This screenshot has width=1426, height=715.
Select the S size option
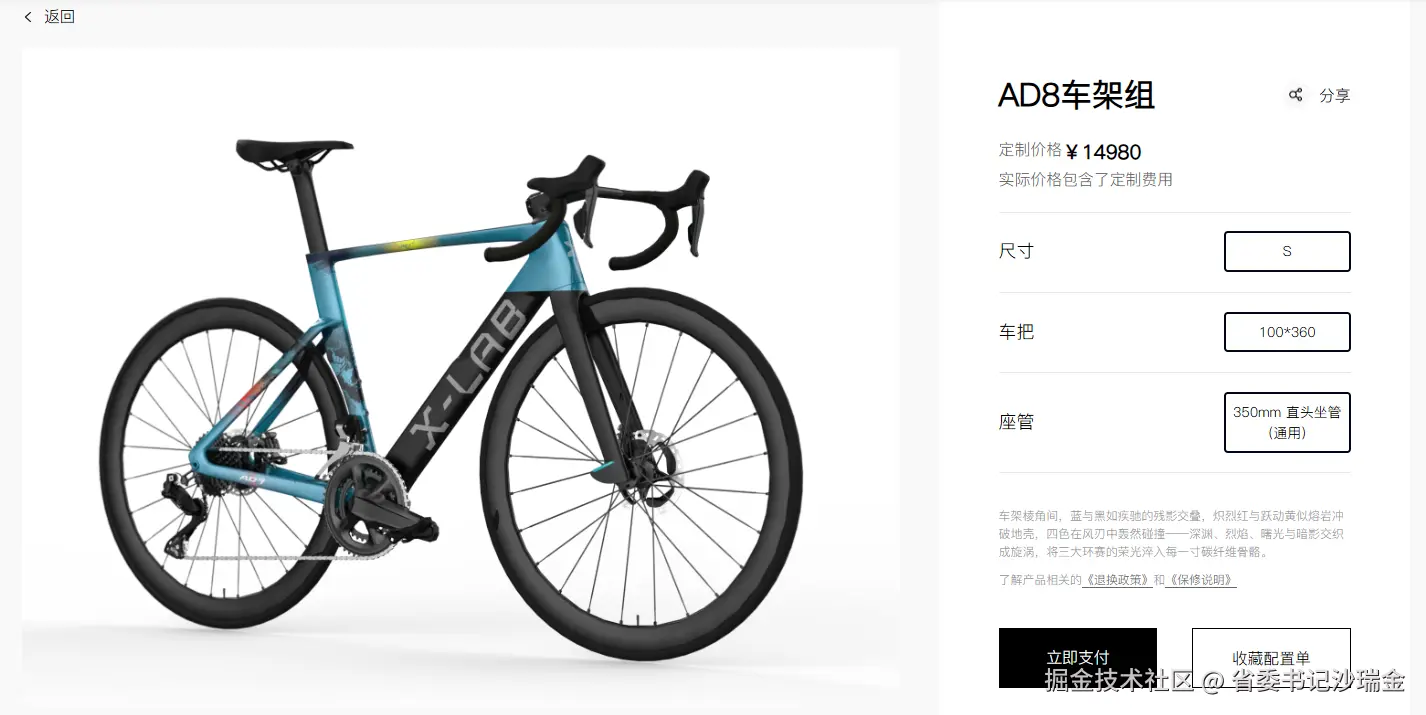pyautogui.click(x=1287, y=251)
